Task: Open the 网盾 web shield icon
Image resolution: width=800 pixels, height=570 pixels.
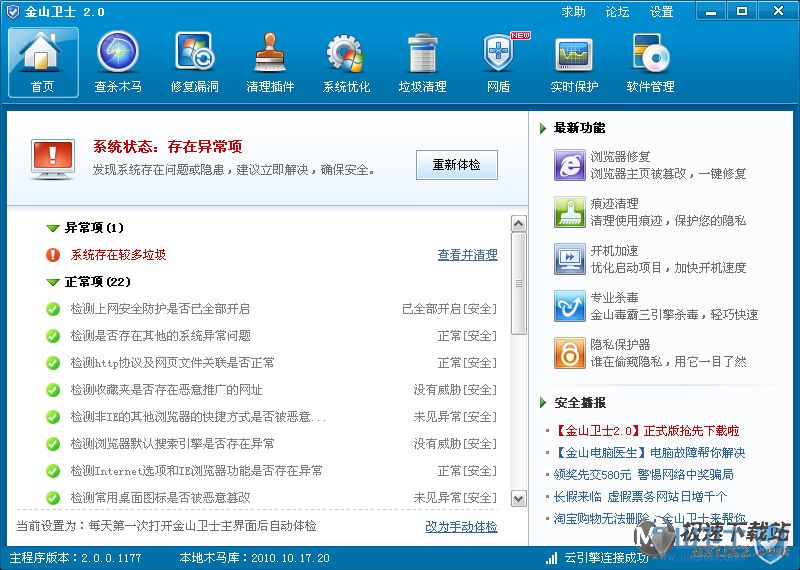Action: pyautogui.click(x=498, y=53)
